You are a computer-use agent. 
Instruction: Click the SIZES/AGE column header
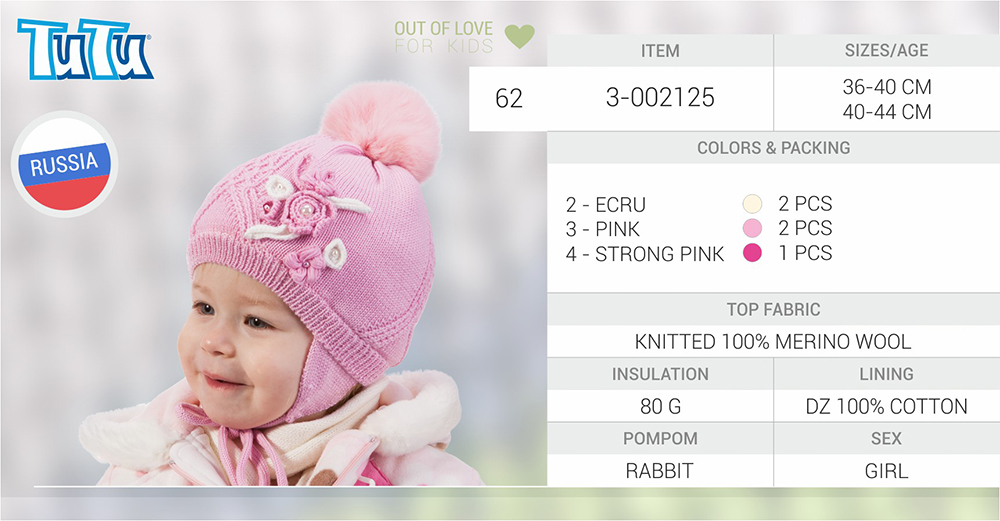click(x=886, y=50)
